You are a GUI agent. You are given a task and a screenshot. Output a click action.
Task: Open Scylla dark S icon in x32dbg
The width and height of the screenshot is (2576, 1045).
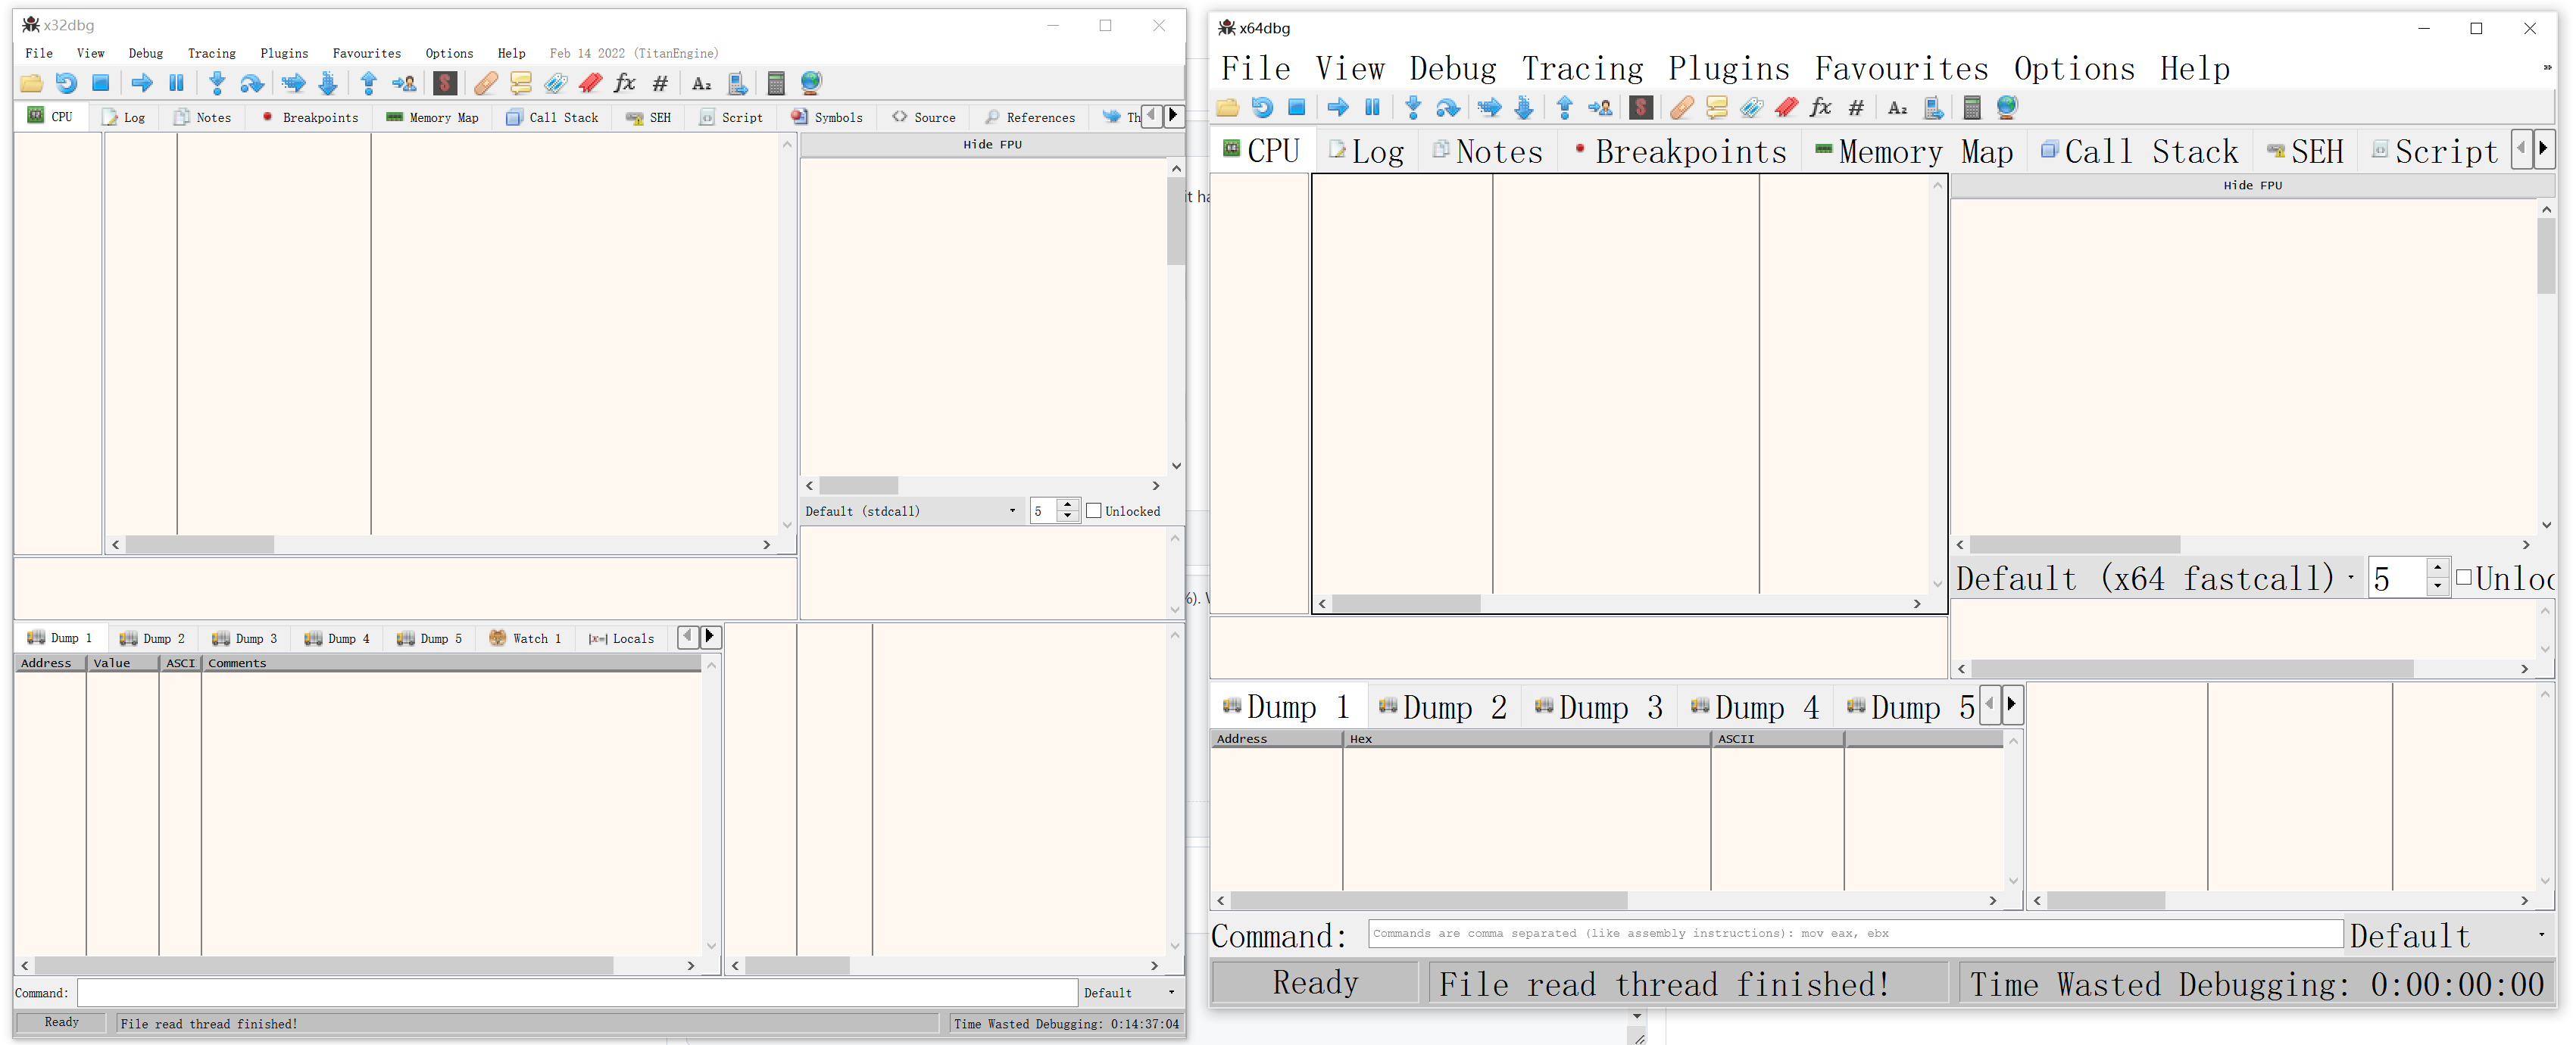tap(445, 83)
